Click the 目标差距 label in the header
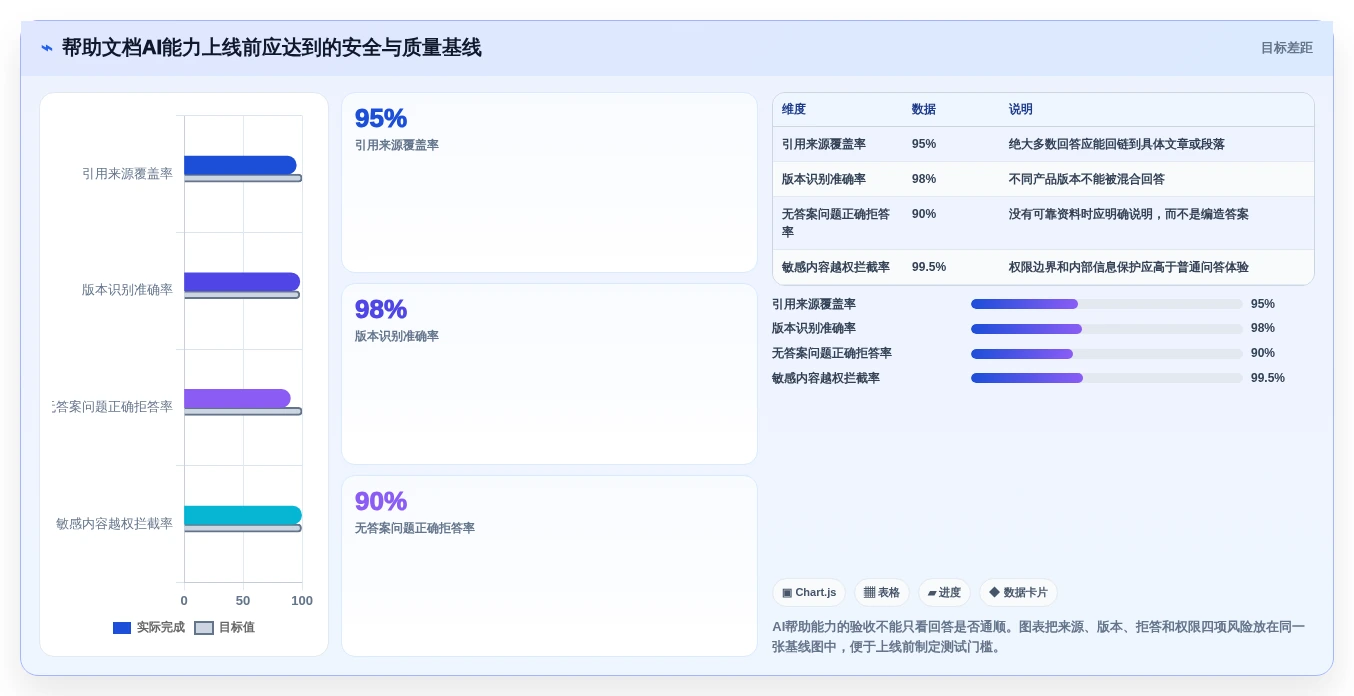 (x=1286, y=48)
